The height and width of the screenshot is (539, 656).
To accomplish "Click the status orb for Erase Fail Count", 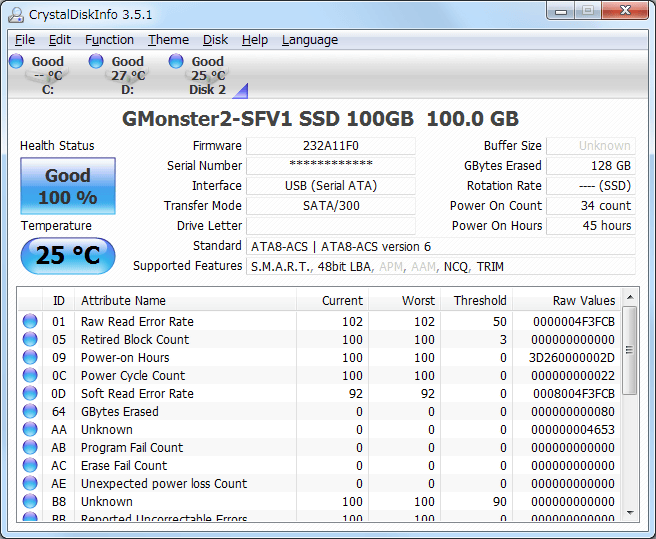I will [x=30, y=465].
